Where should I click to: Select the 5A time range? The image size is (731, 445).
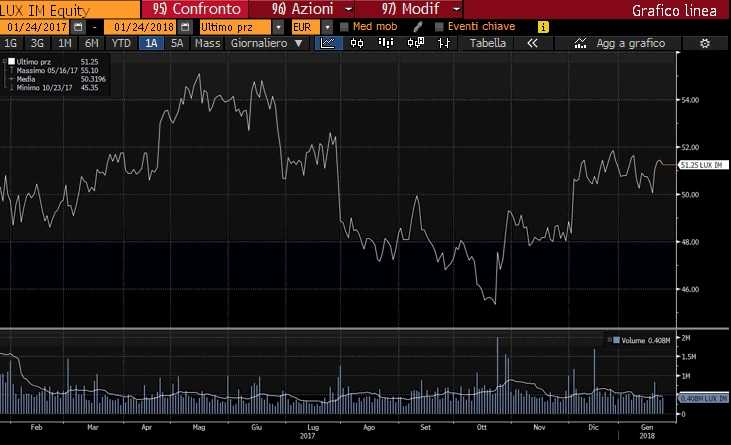point(177,43)
